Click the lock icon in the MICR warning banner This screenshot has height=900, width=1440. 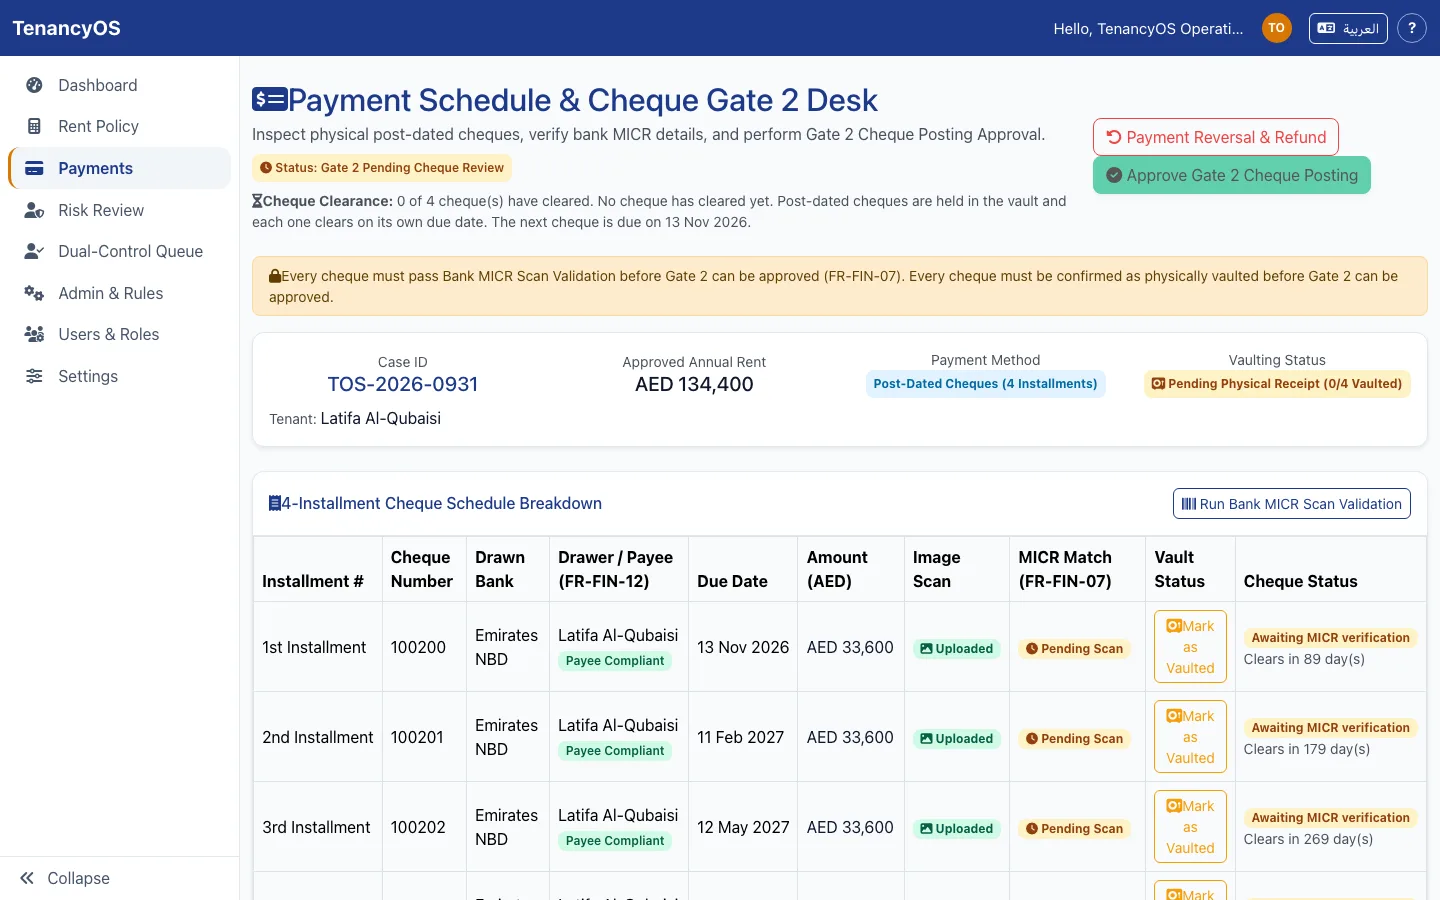click(x=275, y=276)
